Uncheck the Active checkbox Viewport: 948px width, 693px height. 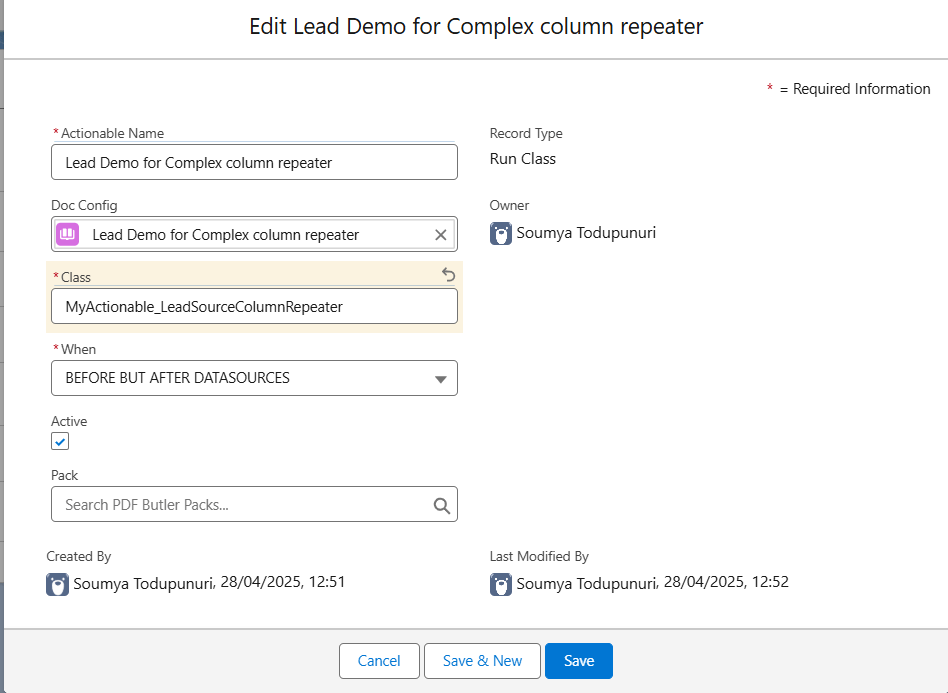click(x=60, y=441)
